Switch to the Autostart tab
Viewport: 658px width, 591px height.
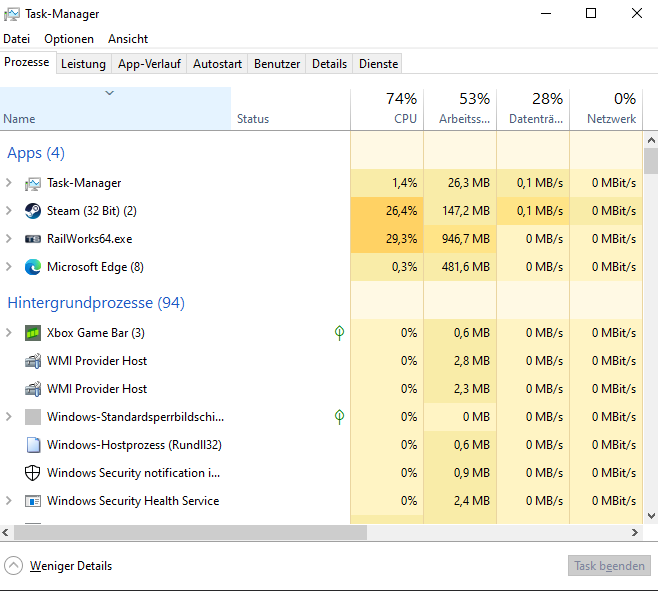point(217,63)
